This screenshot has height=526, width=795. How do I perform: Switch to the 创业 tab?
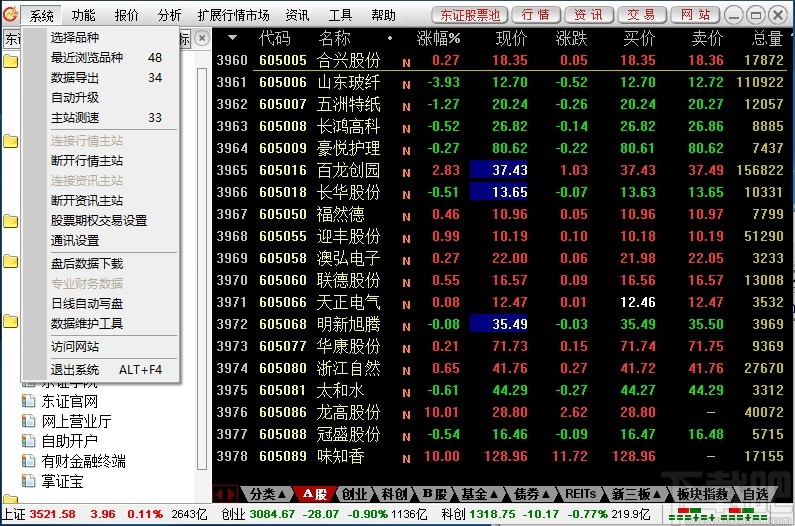click(354, 494)
